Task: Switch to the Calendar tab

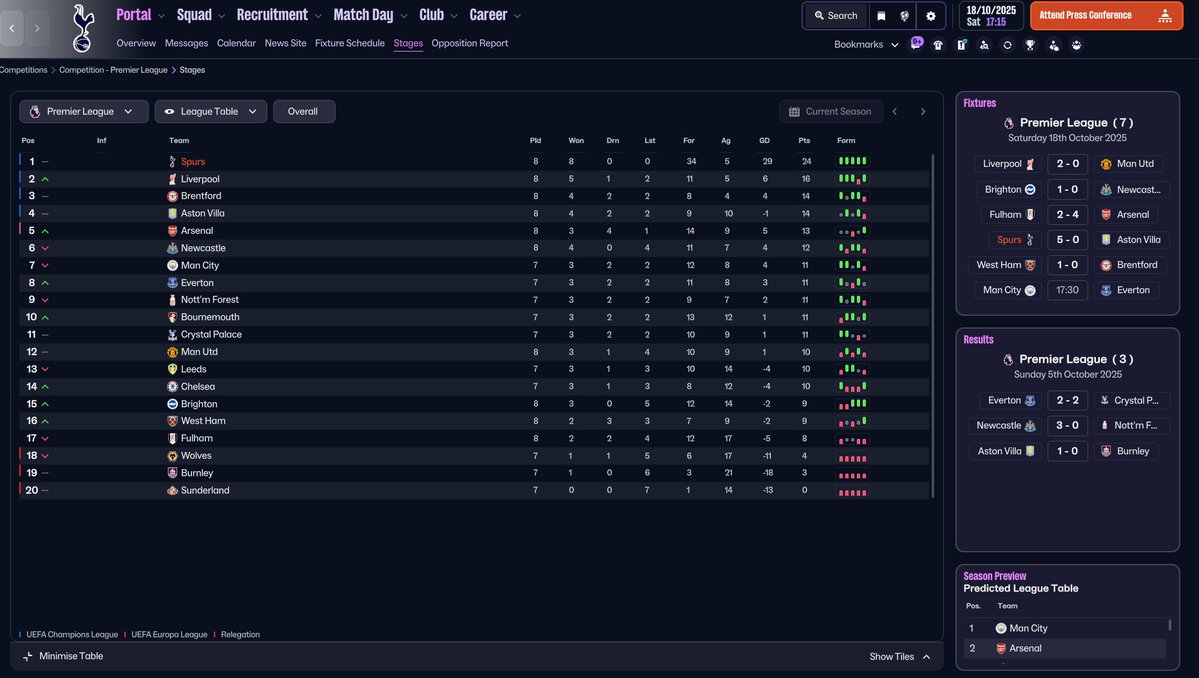Action: coord(236,44)
